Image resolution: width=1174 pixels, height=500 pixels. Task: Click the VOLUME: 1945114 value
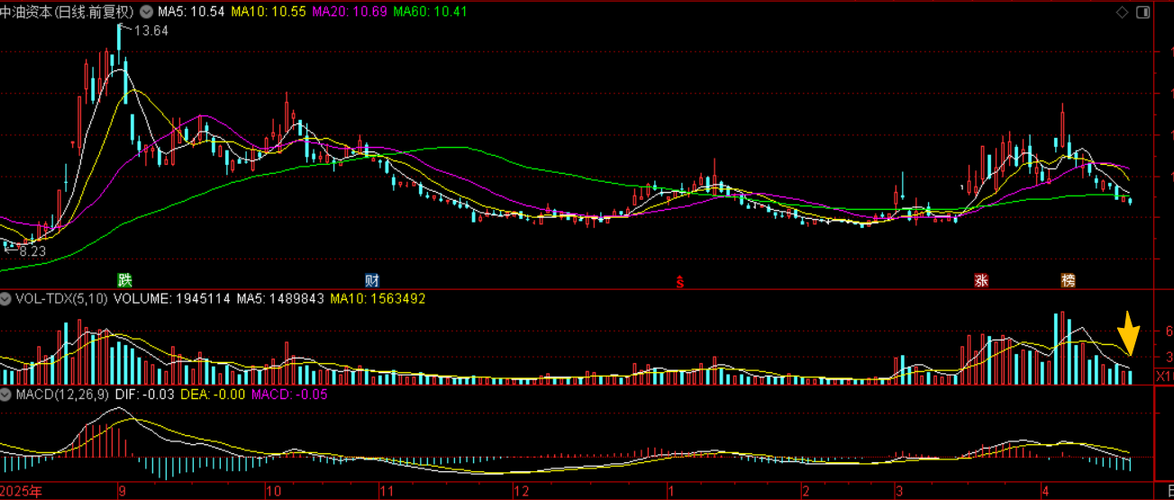(x=171, y=298)
